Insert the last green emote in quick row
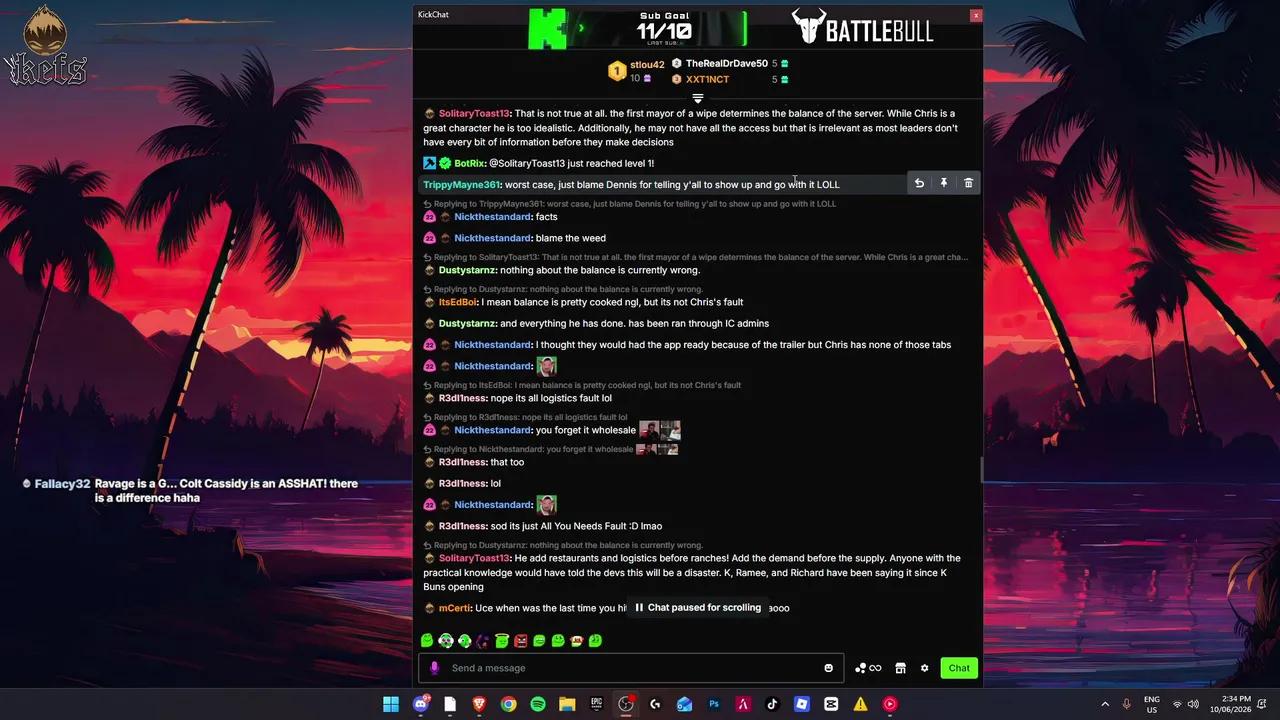This screenshot has width=1280, height=720. pyautogui.click(x=595, y=641)
